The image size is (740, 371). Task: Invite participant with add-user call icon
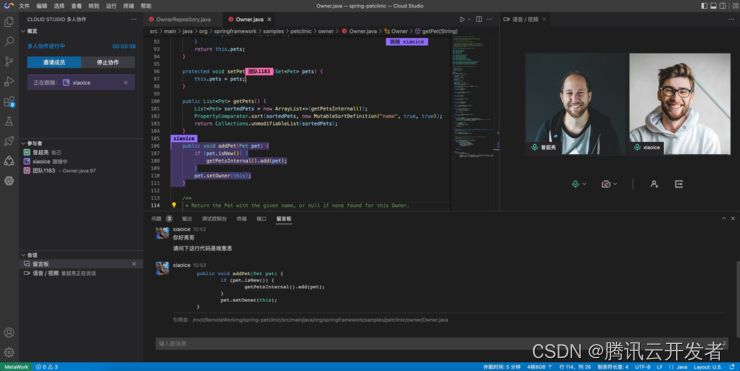tap(654, 184)
